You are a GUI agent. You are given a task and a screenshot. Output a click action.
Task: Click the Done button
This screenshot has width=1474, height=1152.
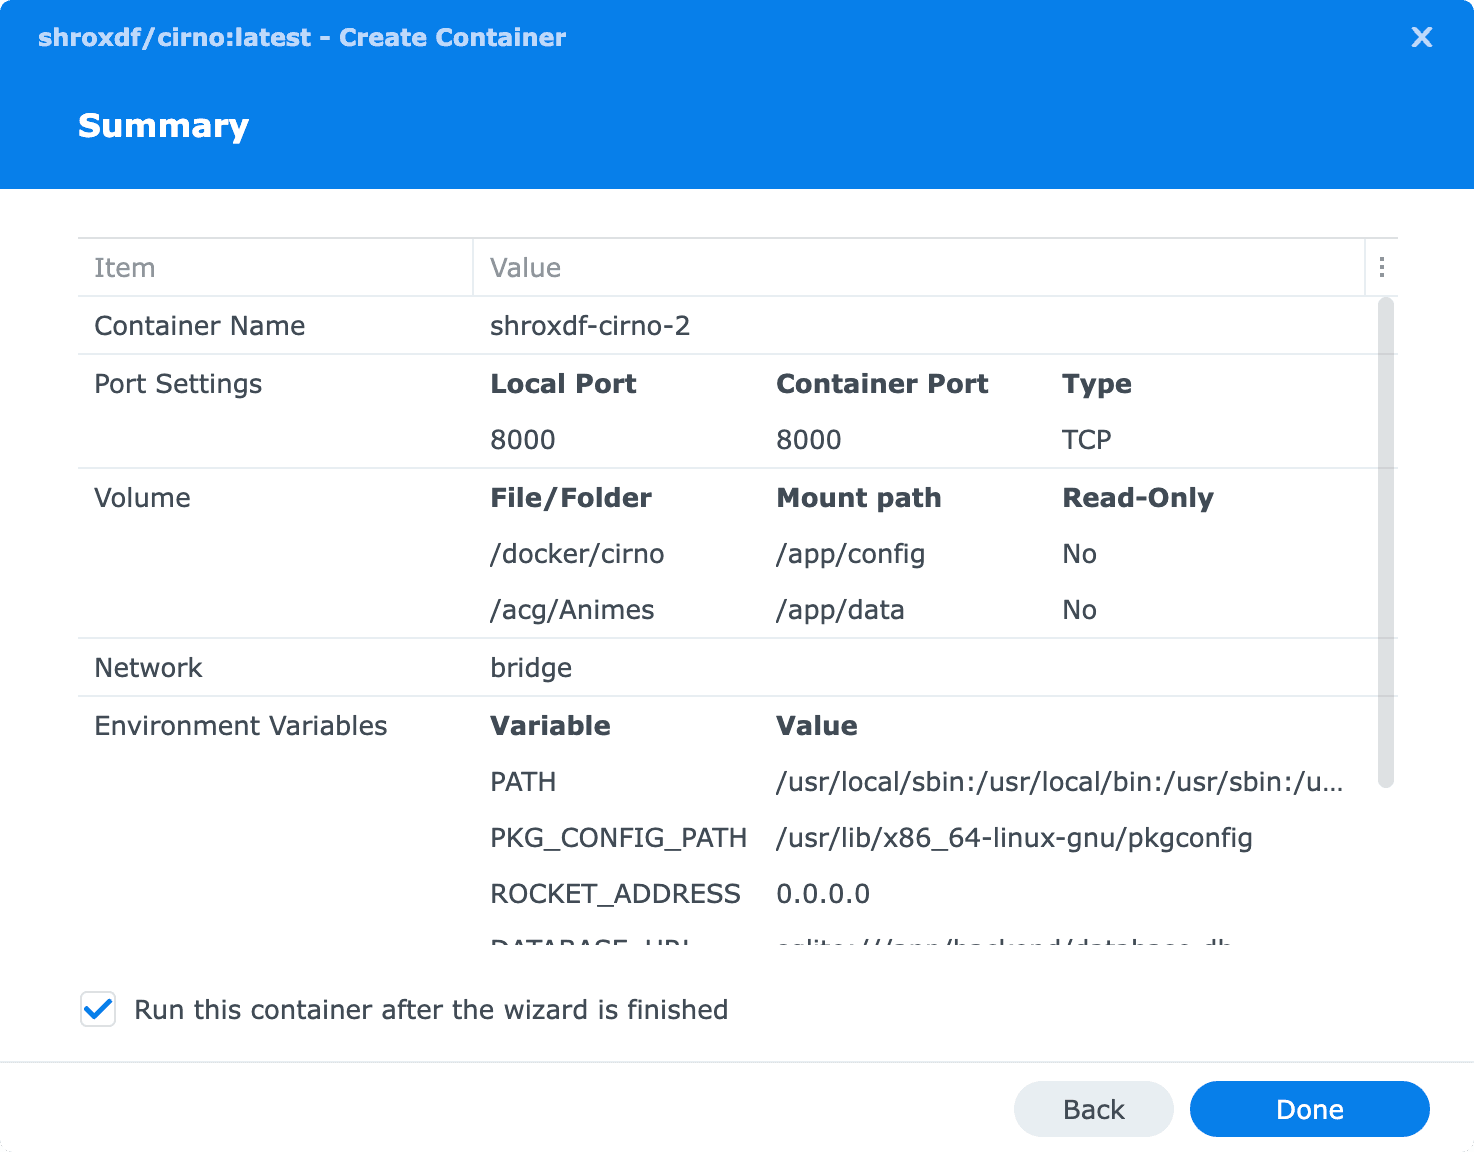click(1309, 1109)
